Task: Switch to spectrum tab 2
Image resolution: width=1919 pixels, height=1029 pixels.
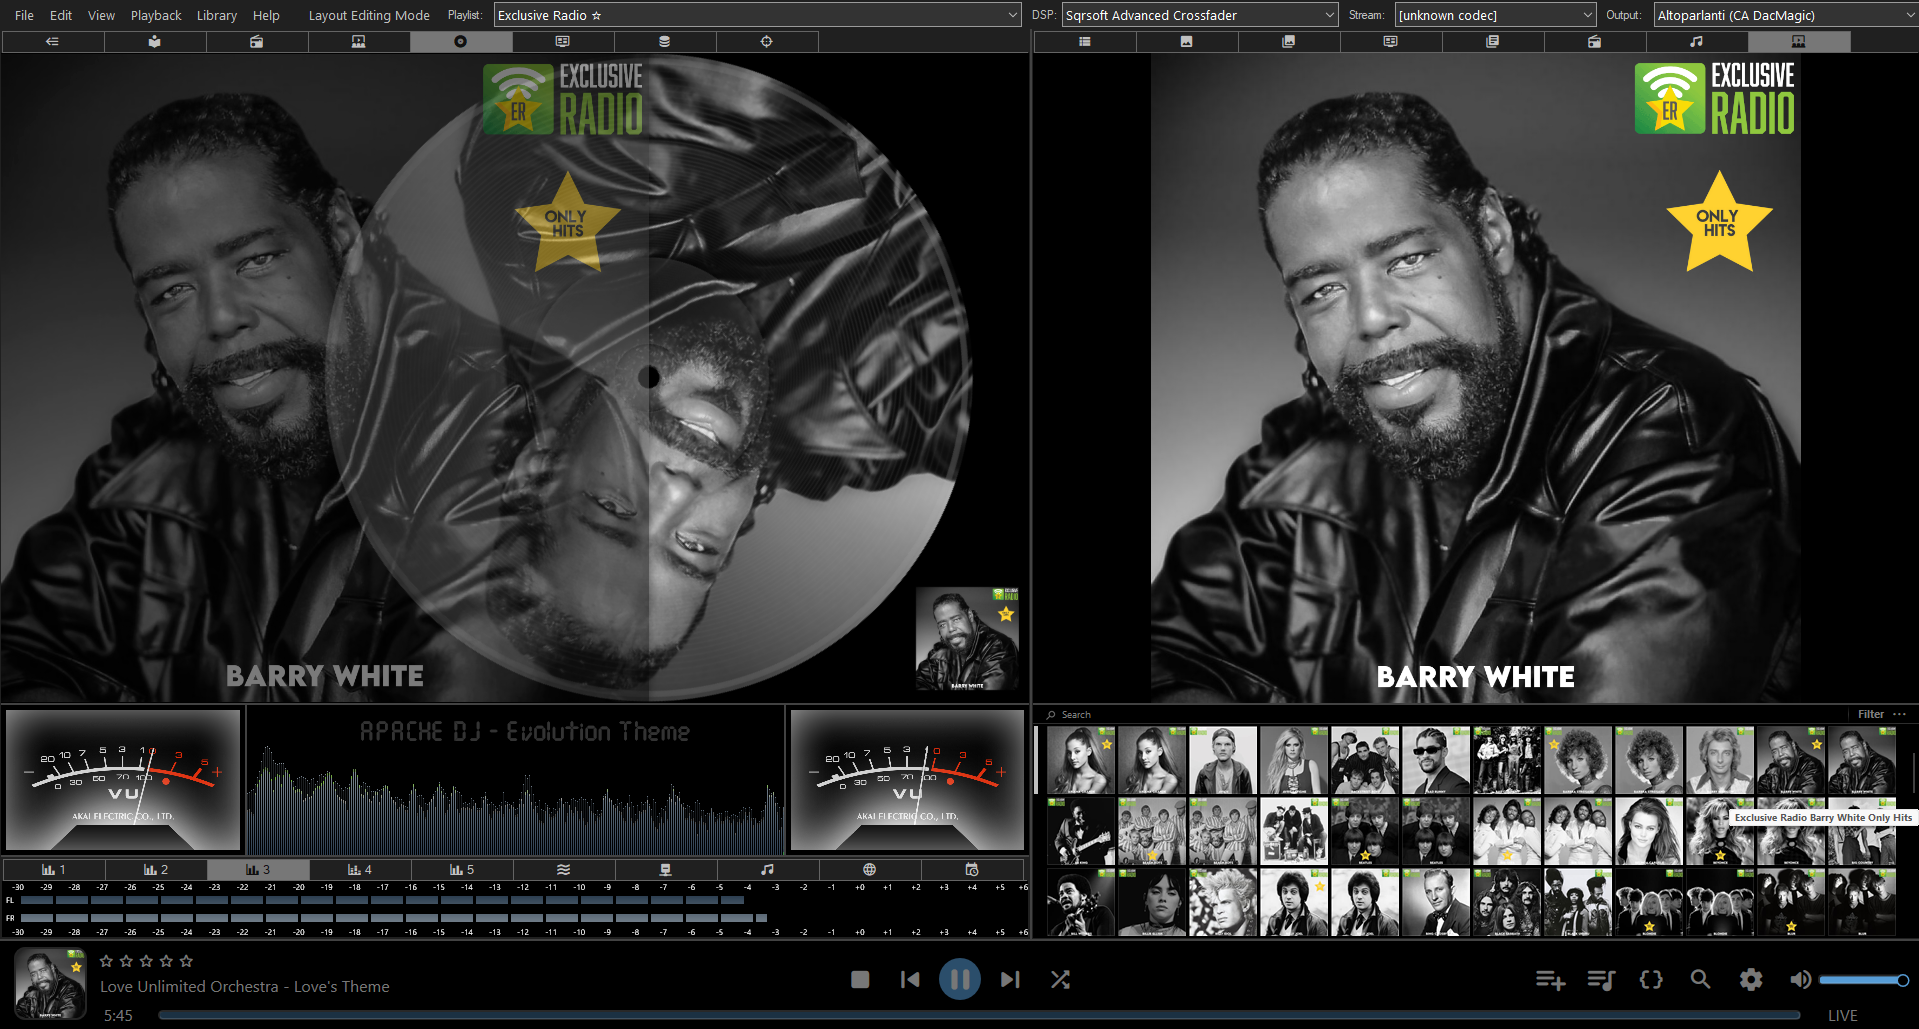Action: pyautogui.click(x=156, y=870)
